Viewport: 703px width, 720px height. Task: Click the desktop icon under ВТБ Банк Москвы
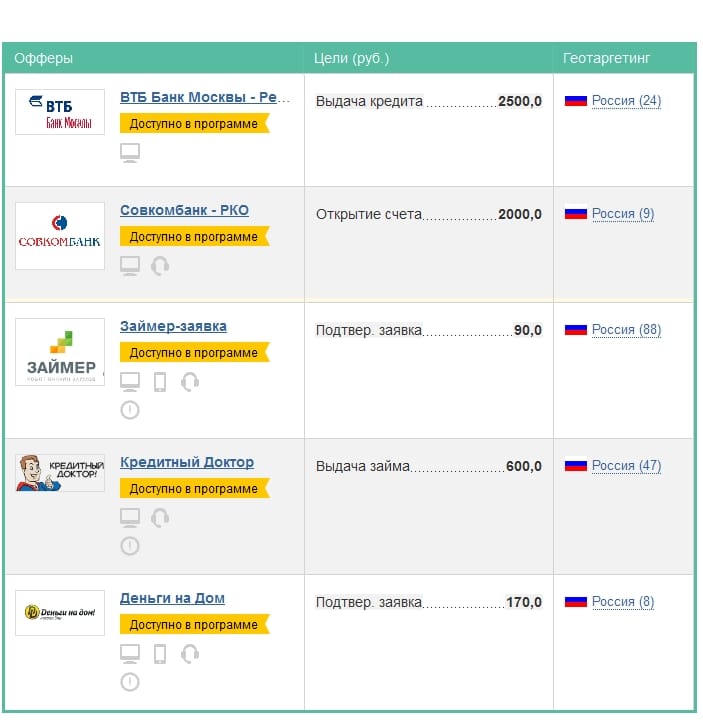click(130, 153)
